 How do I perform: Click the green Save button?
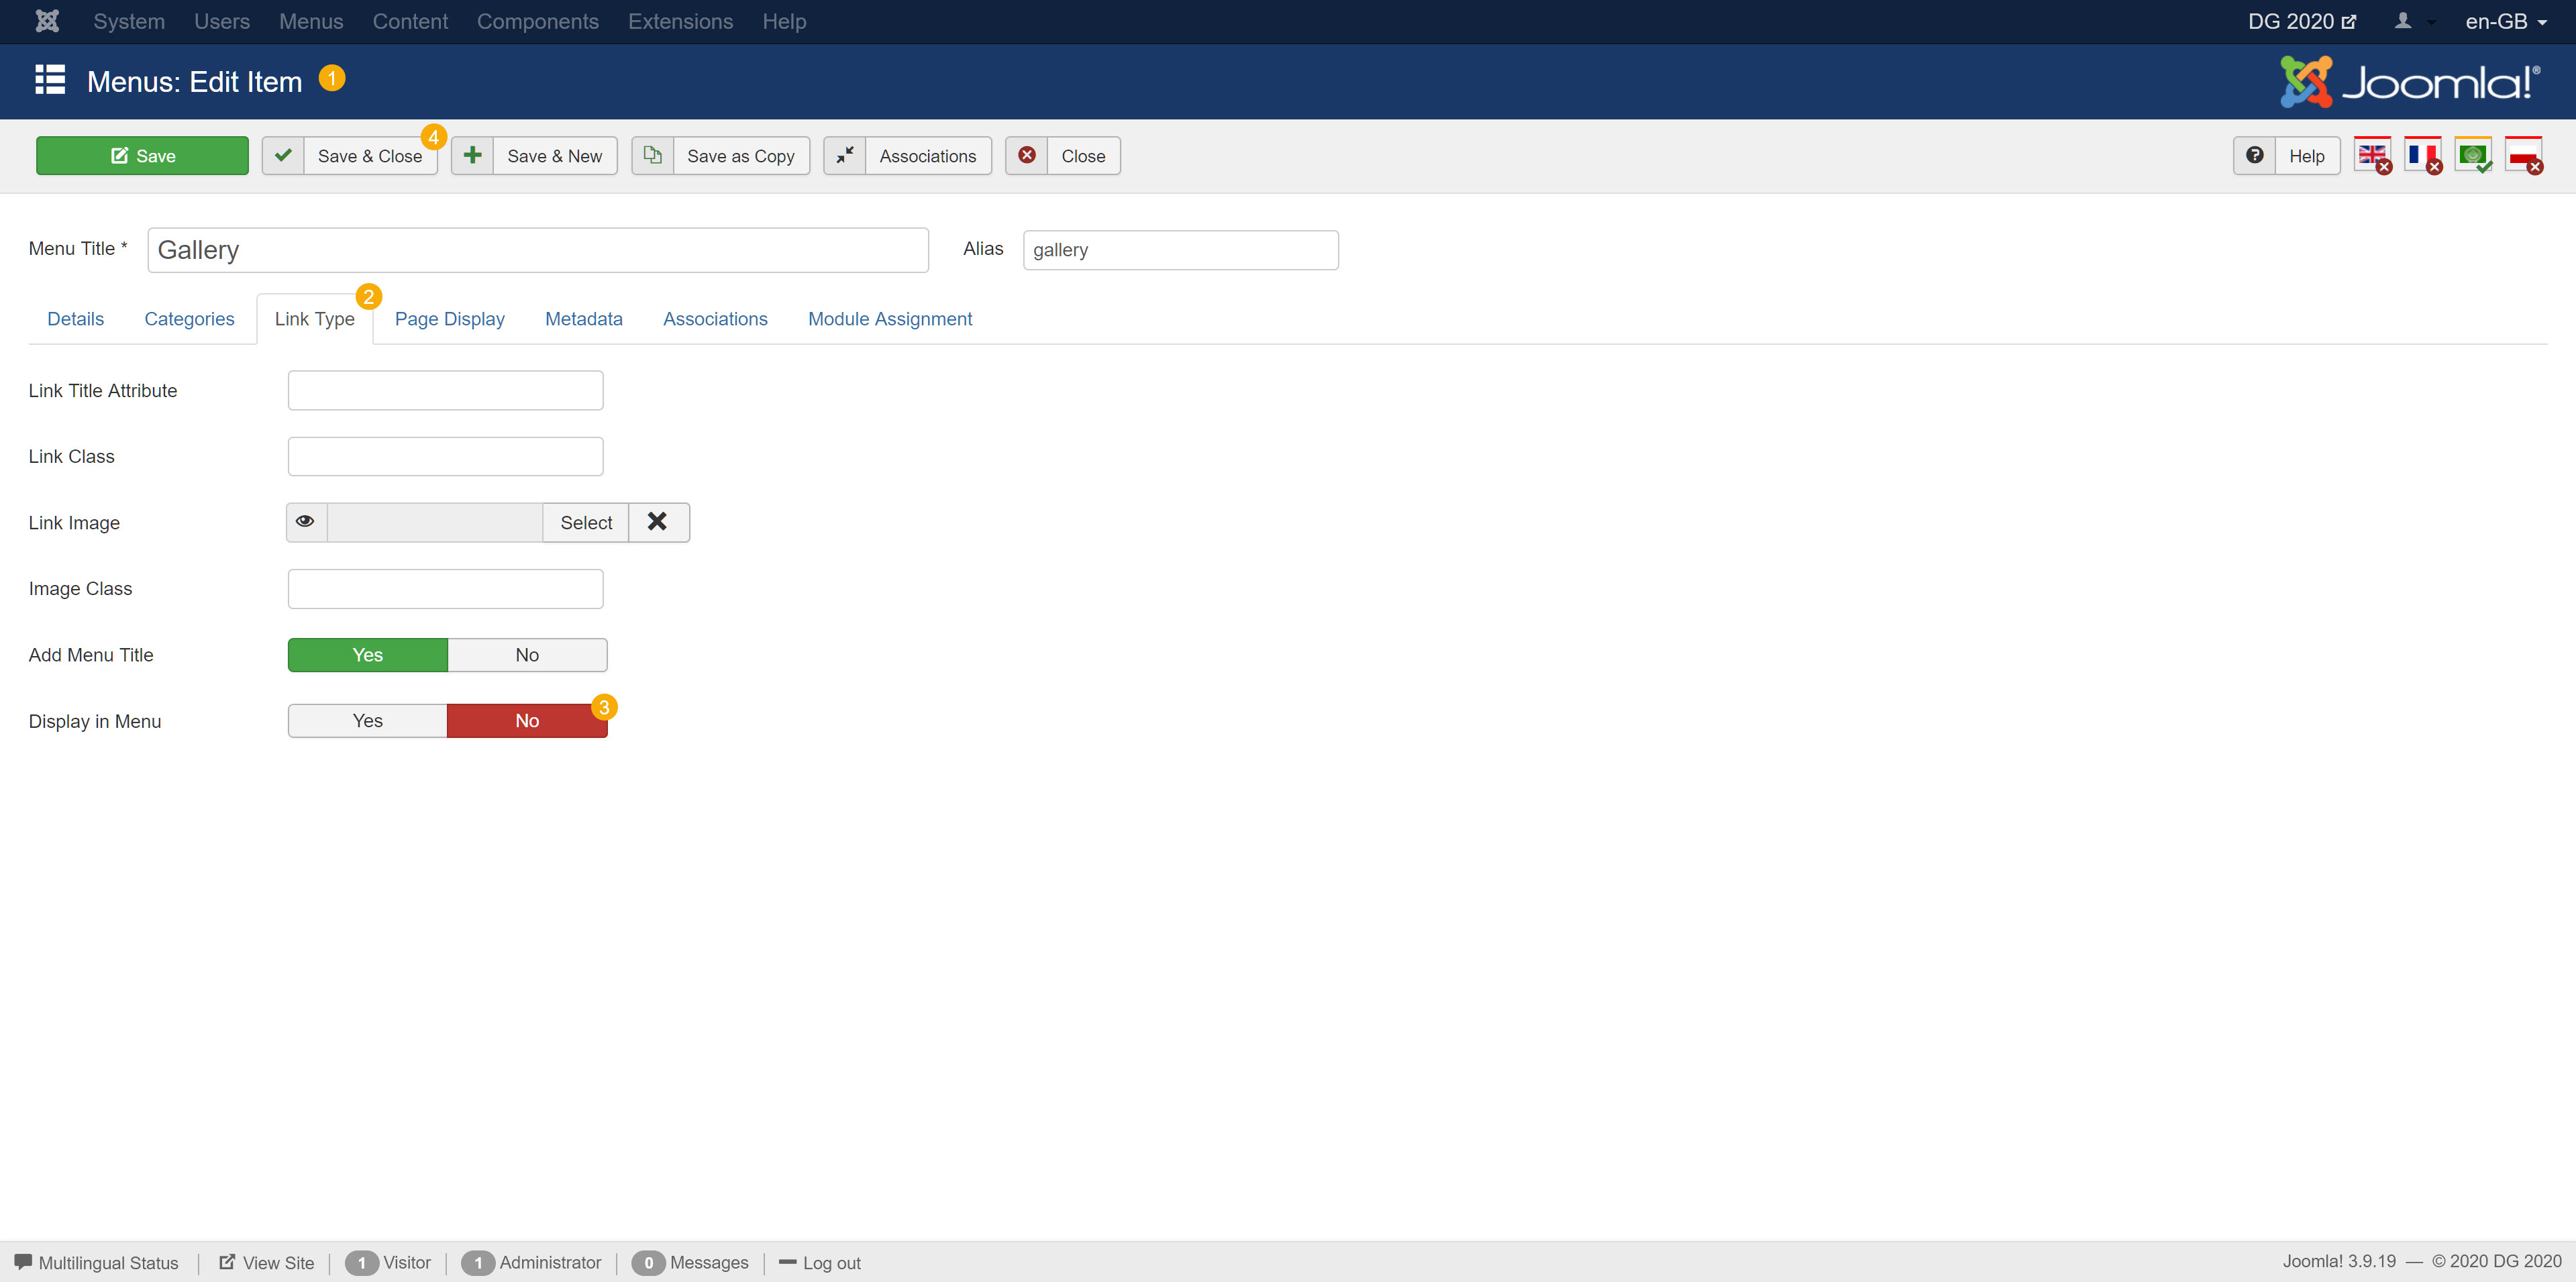[x=142, y=156]
